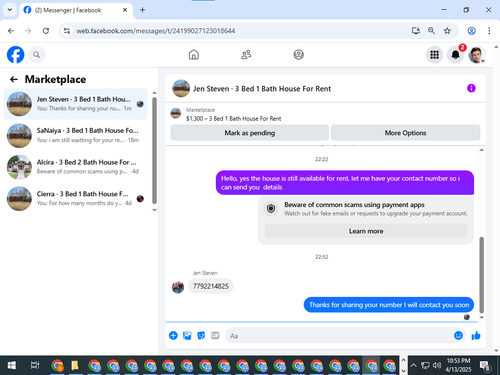Viewport: 500px width, 375px height.
Task: Open conversation information purple icon
Action: click(x=471, y=88)
